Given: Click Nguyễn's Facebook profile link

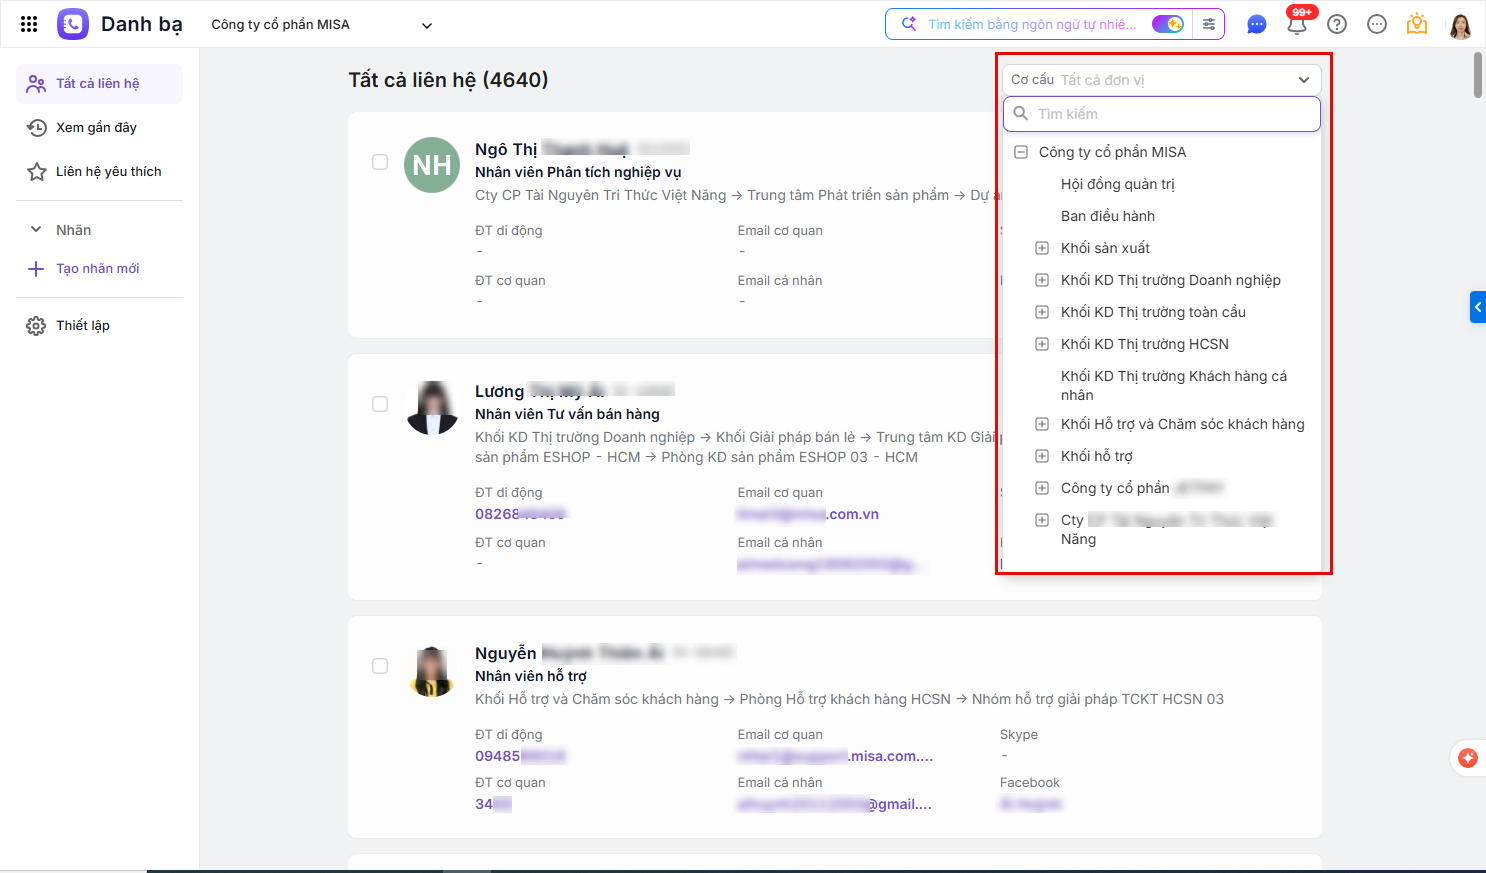Looking at the screenshot, I should (1030, 804).
